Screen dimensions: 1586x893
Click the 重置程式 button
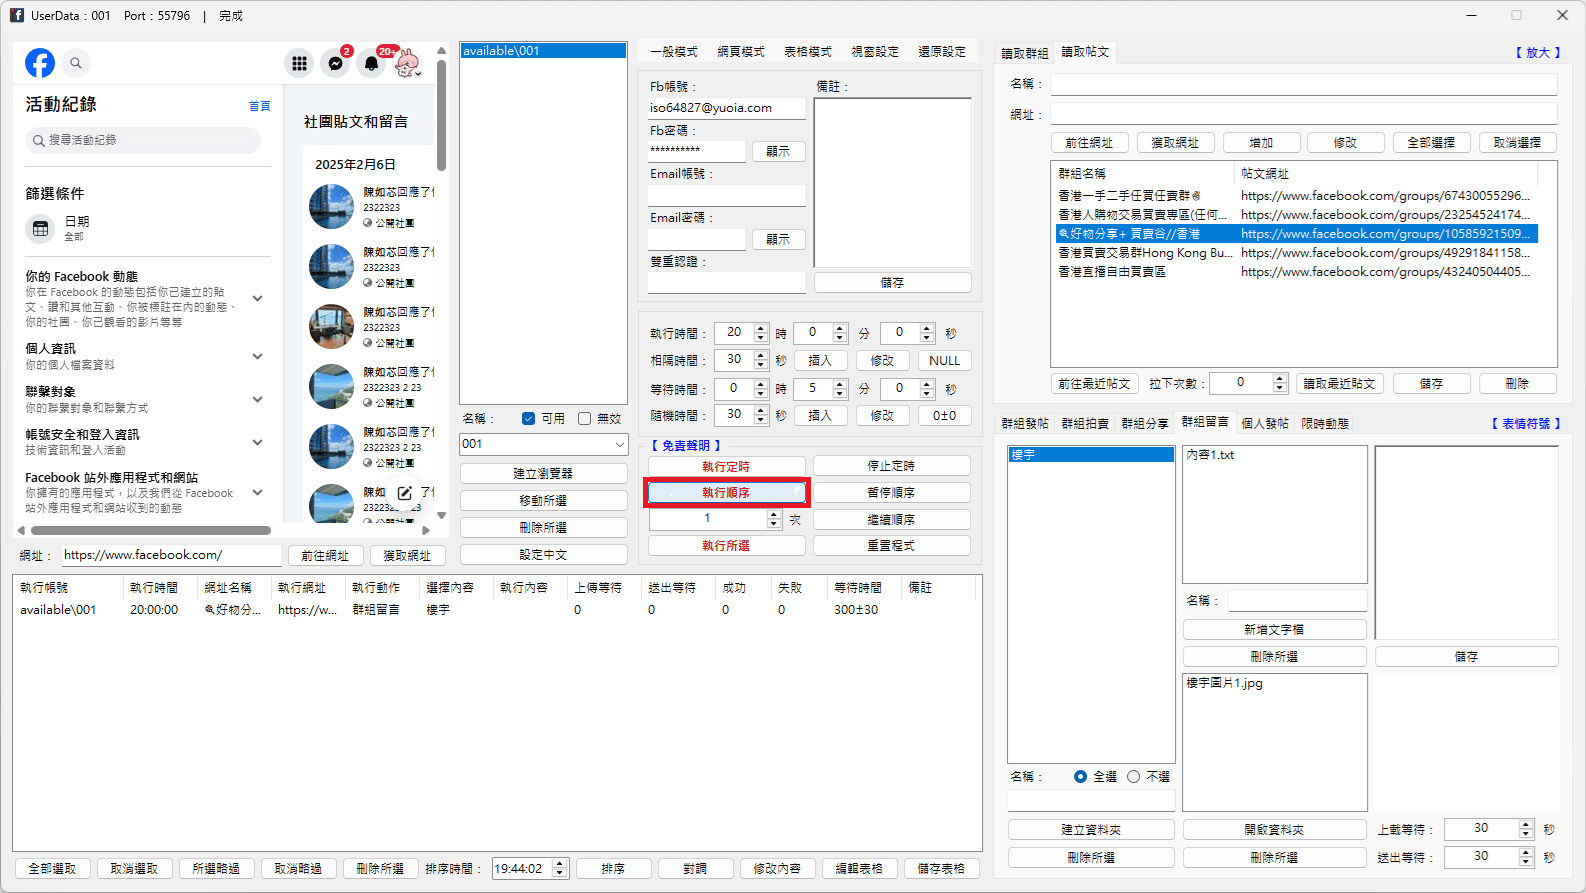pos(891,546)
